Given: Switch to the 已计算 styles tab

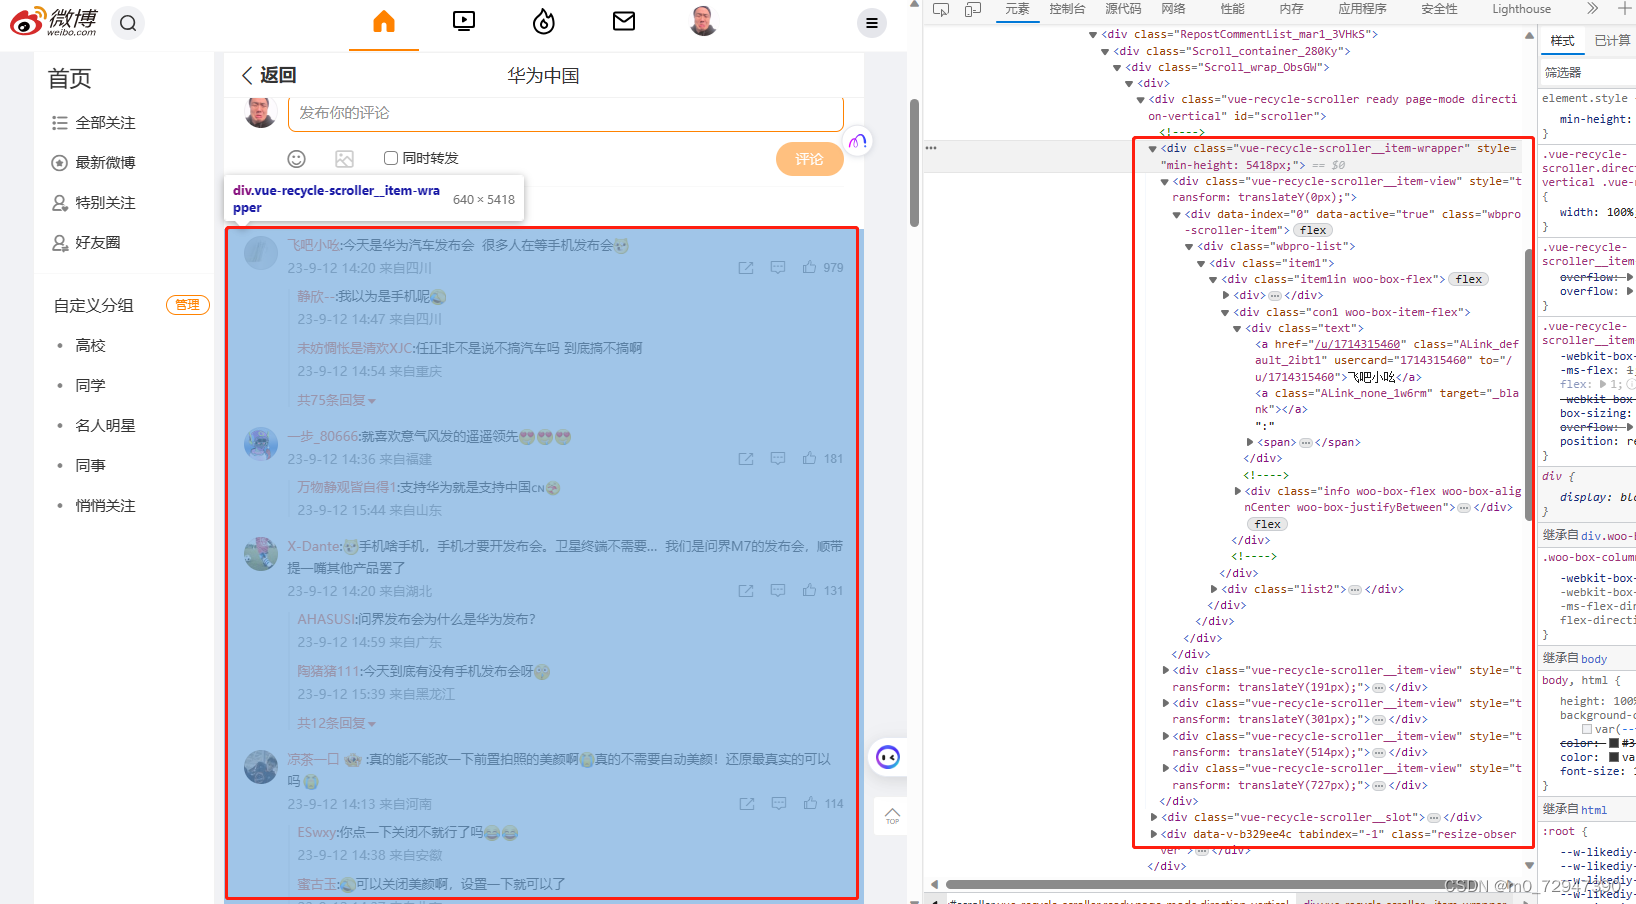Looking at the screenshot, I should click(x=1612, y=41).
